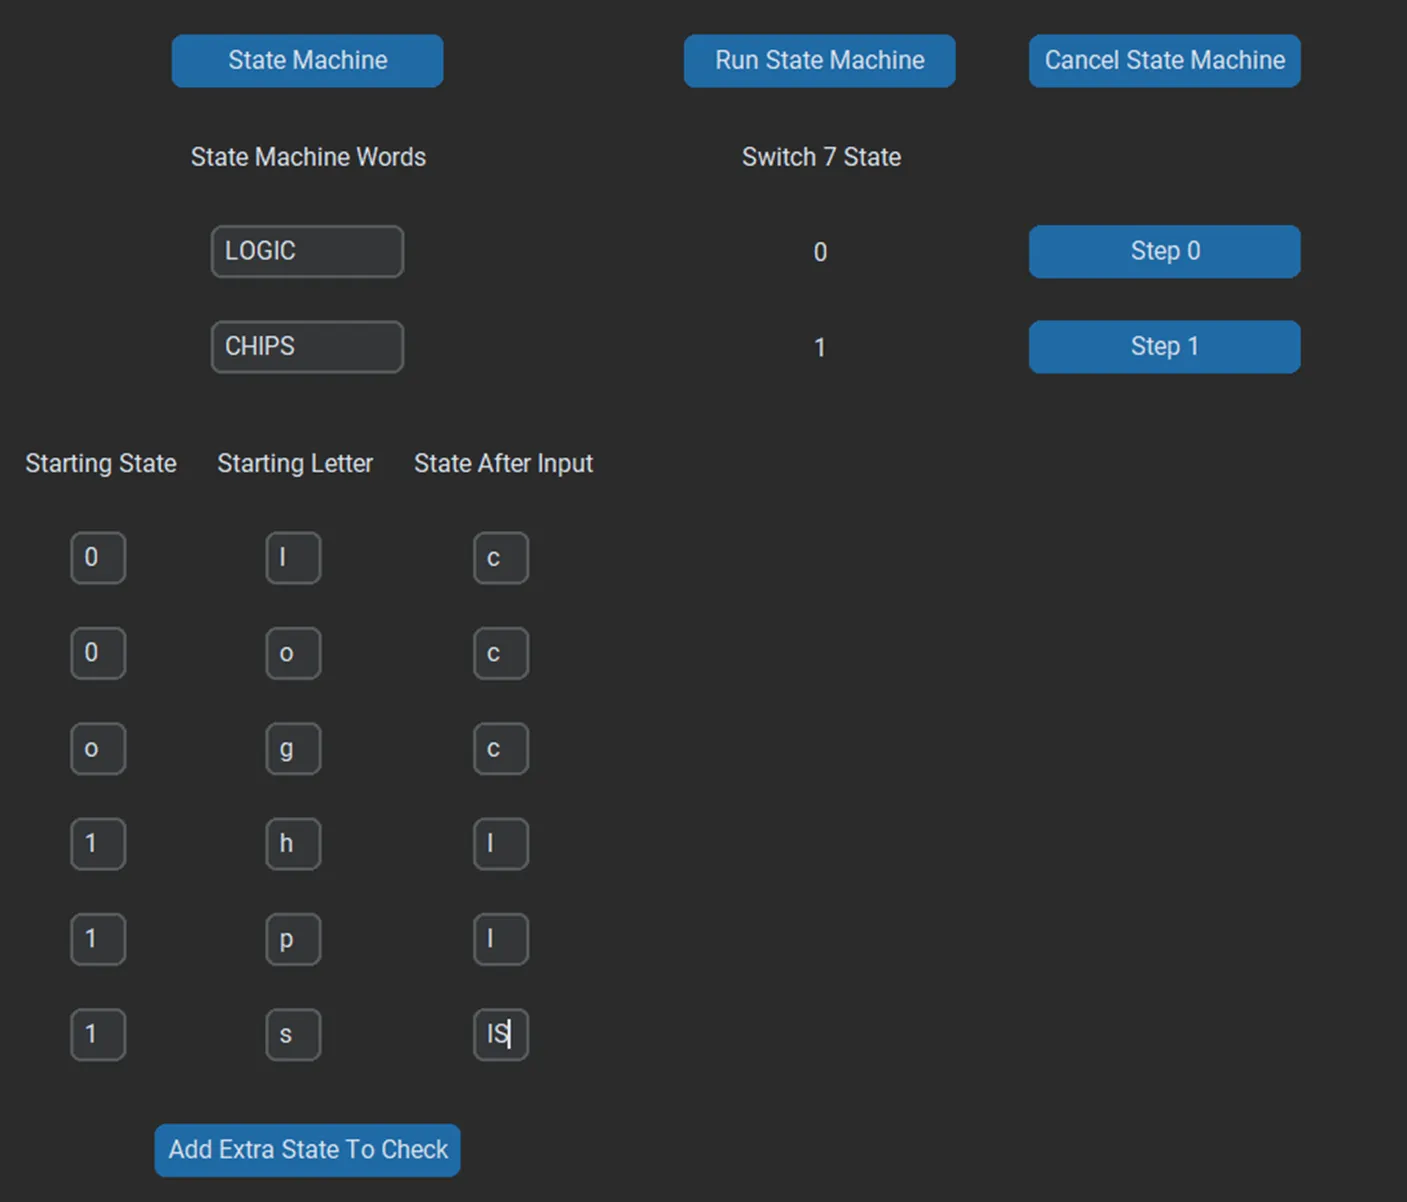This screenshot has height=1202, width=1407.
Task: Click the Starting State field containing letter o
Action: pos(97,748)
